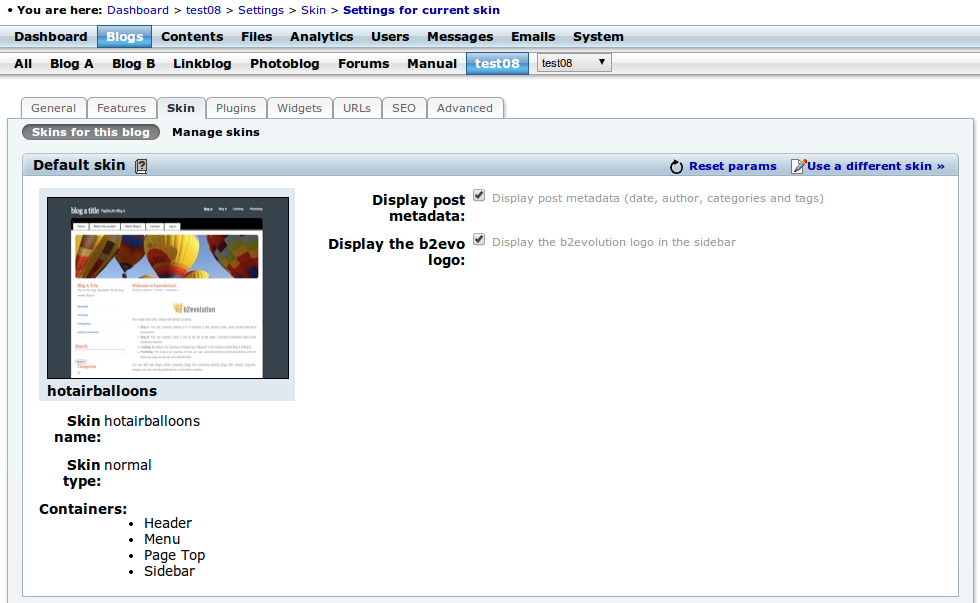This screenshot has height=603, width=980.
Task: Click the help manual icon beside Default skin
Action: coord(141,166)
